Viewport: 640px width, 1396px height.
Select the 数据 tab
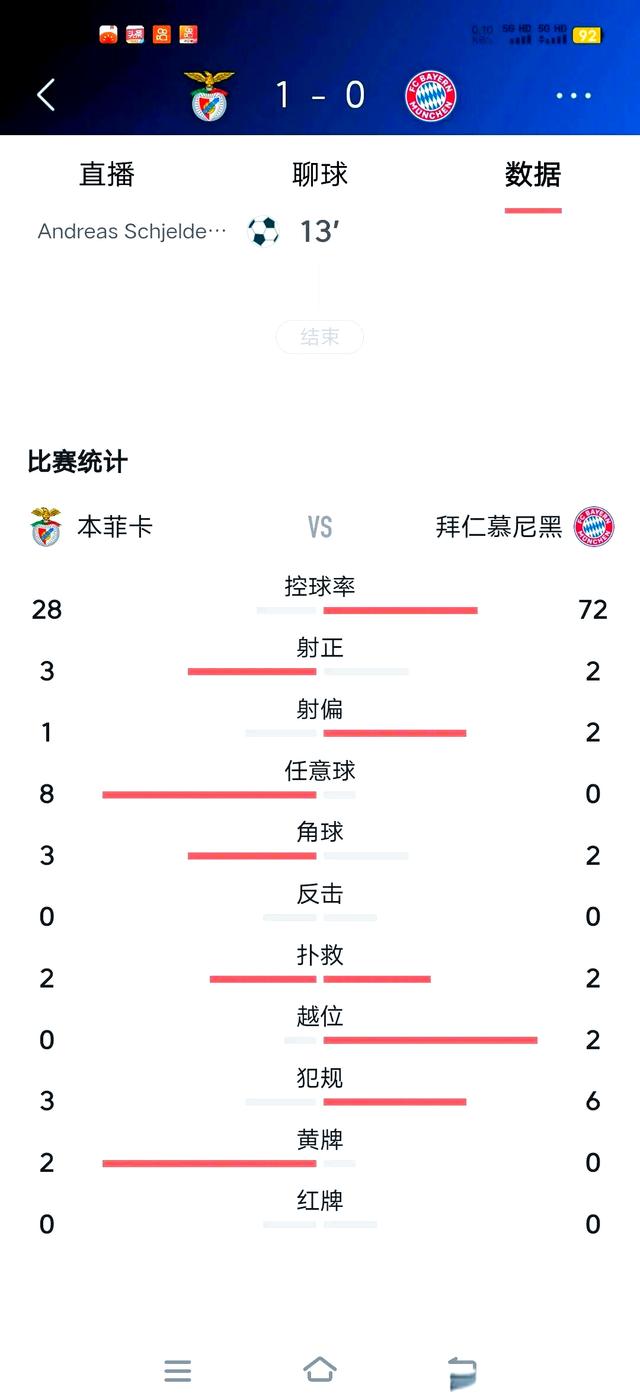coord(533,175)
